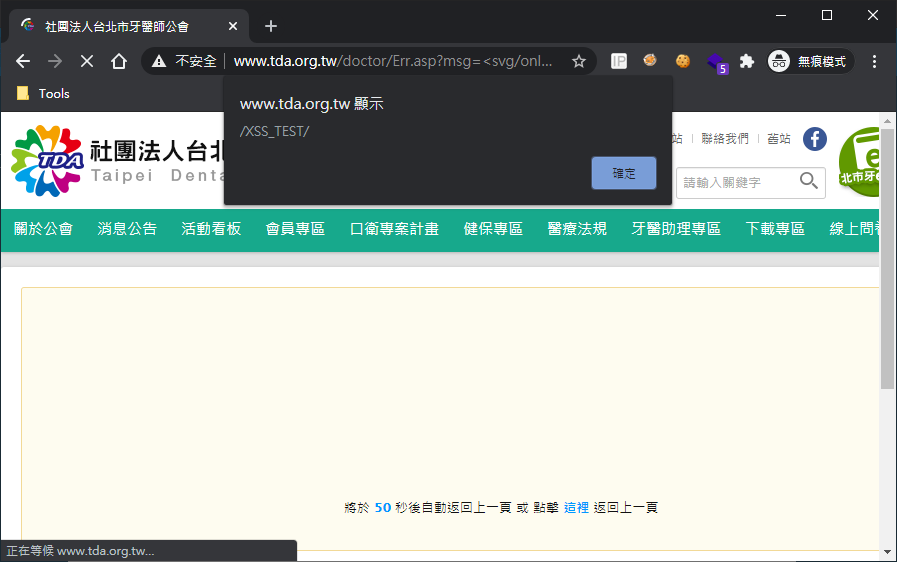Minimize the browser window
897x562 pixels.
[x=781, y=15]
